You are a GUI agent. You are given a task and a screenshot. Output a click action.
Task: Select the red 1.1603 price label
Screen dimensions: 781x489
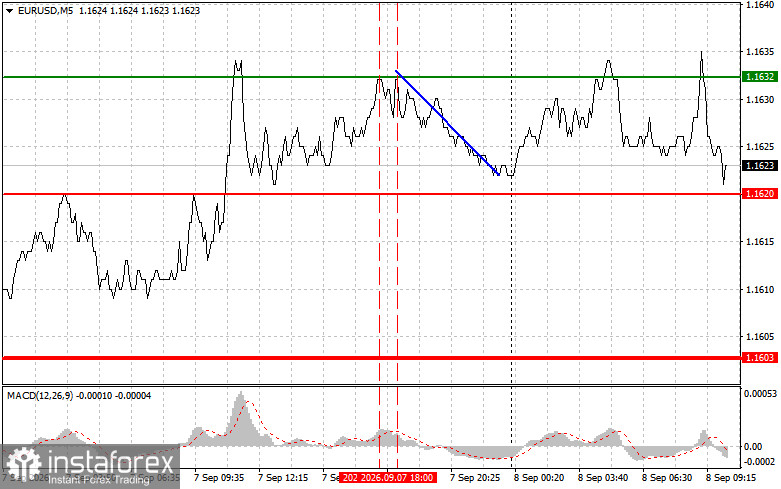tap(760, 358)
